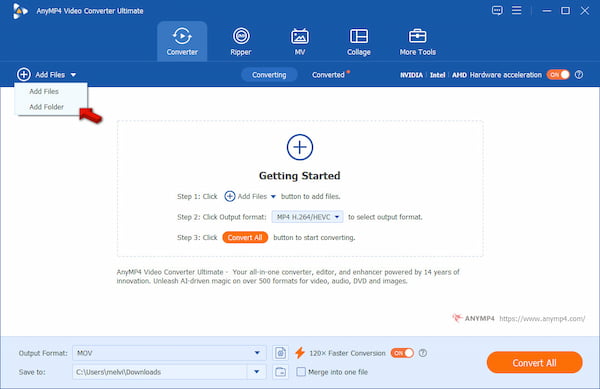Maximize the AnyMP4 window
The height and width of the screenshot is (389, 600).
tap(565, 11)
